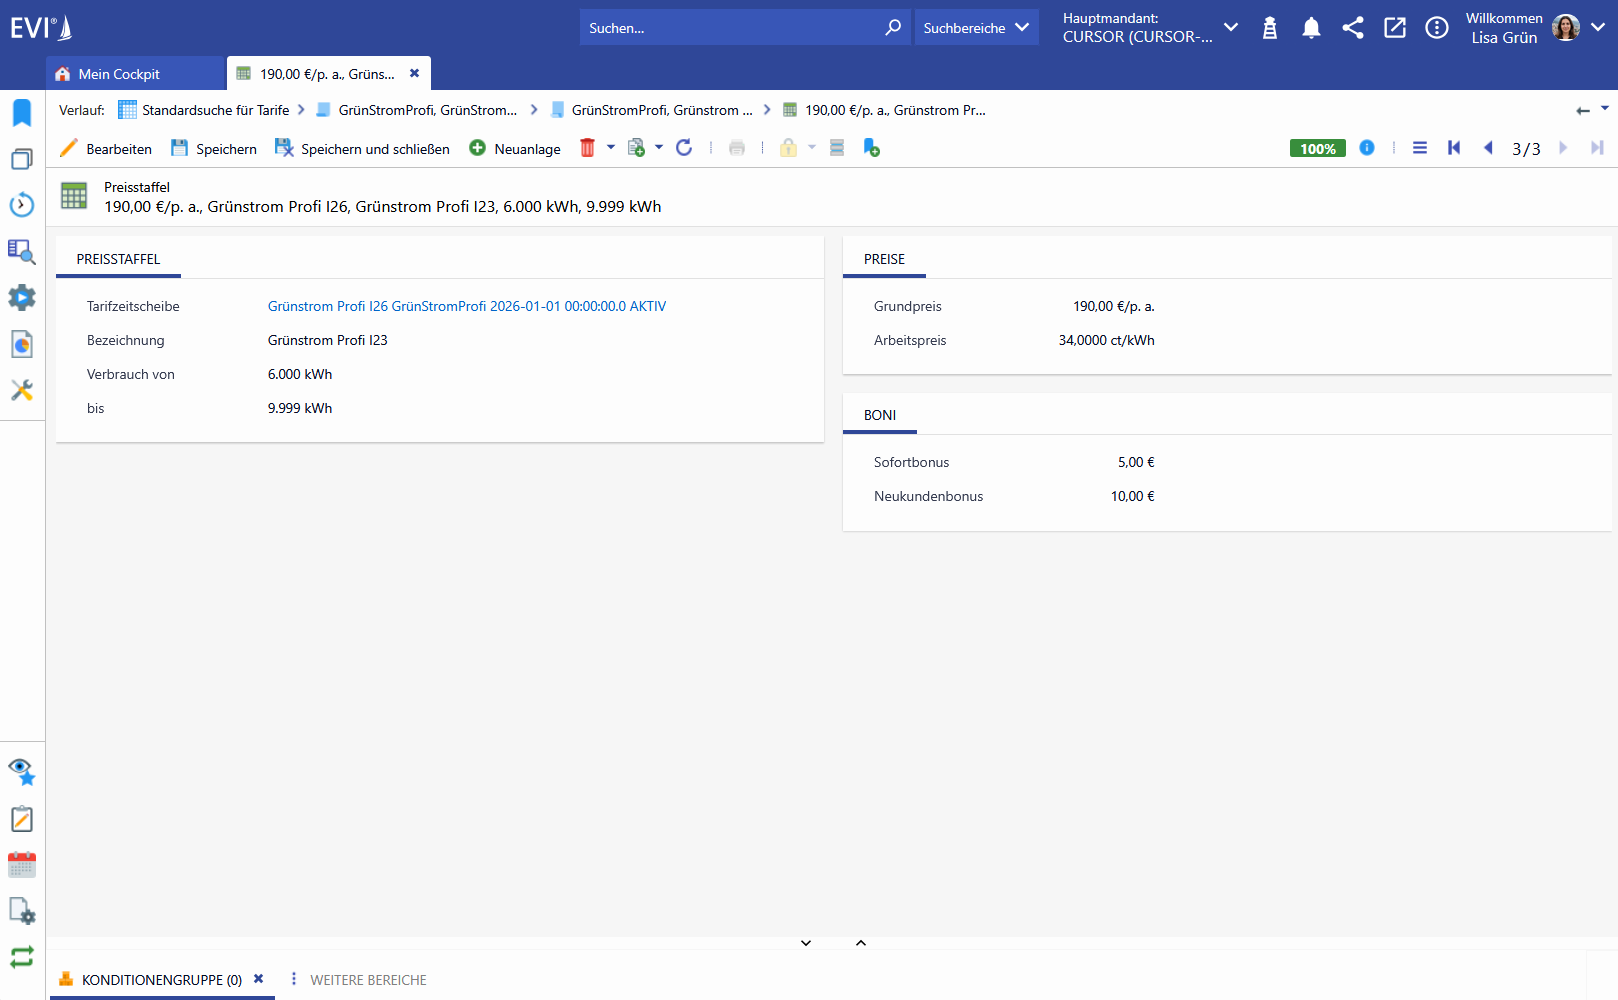The height and width of the screenshot is (1000, 1618).
Task: Open the calendar icon in sidebar
Action: 22,865
